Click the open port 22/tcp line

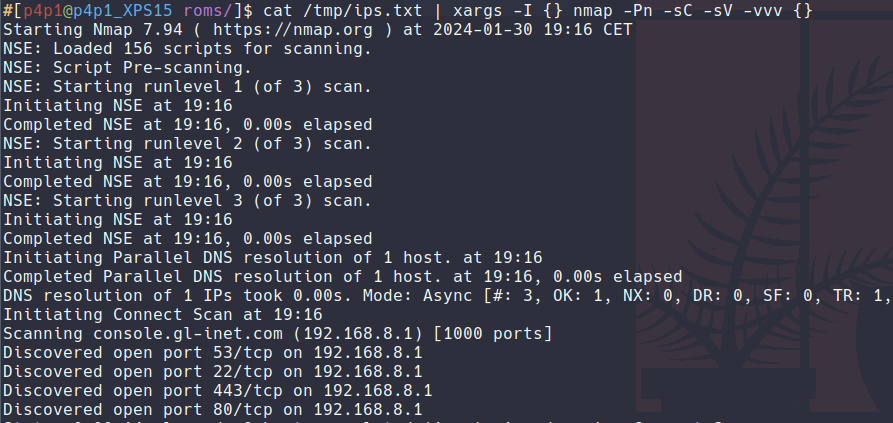coord(212,371)
